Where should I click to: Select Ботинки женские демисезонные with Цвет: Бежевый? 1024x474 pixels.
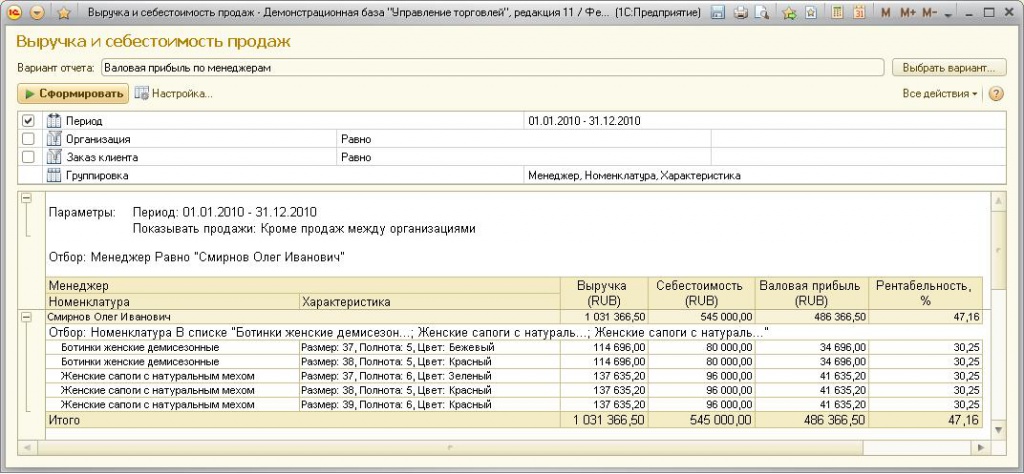tap(172, 347)
